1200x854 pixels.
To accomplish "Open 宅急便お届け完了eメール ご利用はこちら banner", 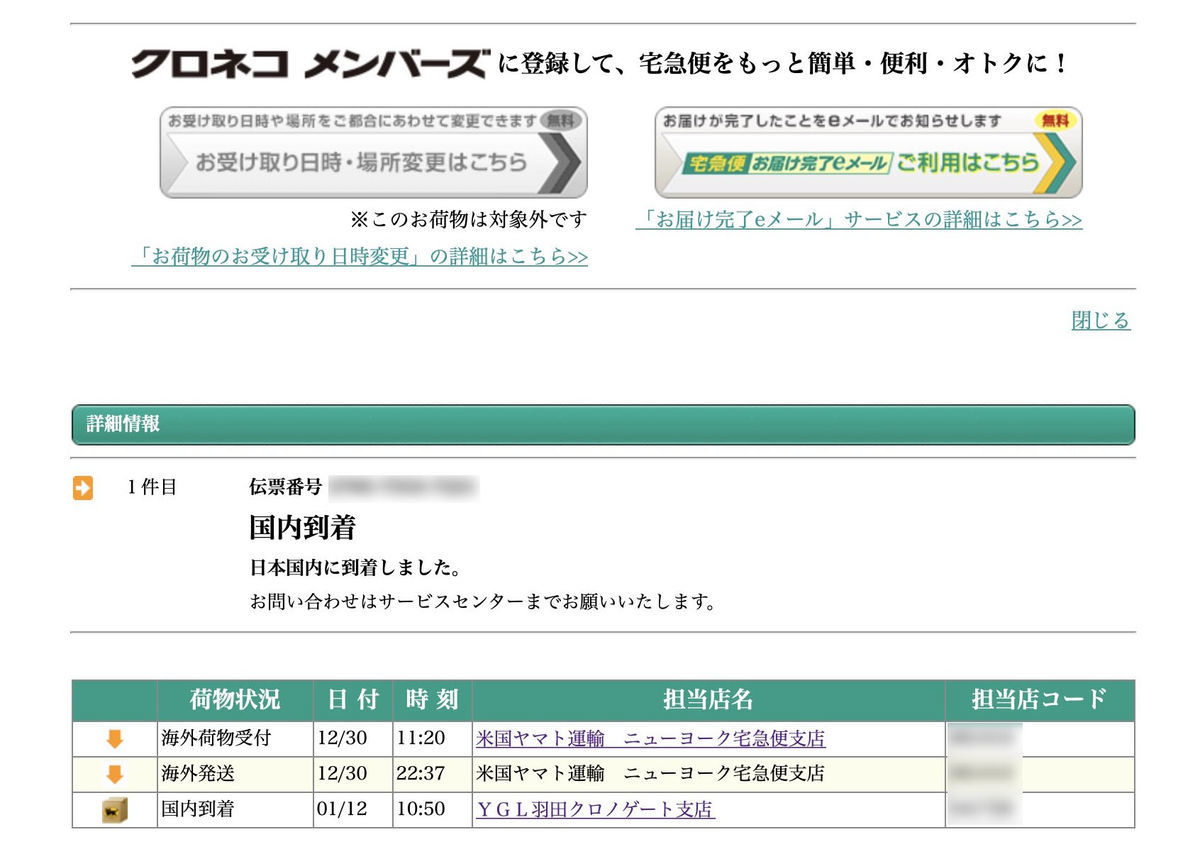I will click(868, 152).
